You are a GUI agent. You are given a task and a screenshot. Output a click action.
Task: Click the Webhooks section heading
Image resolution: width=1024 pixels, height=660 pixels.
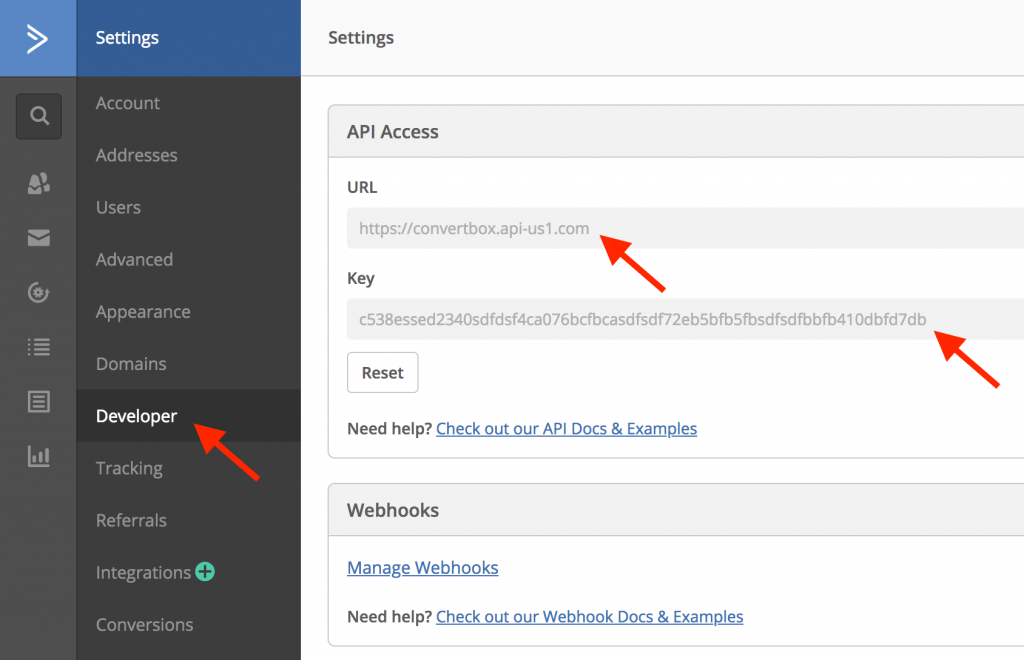pyautogui.click(x=392, y=511)
